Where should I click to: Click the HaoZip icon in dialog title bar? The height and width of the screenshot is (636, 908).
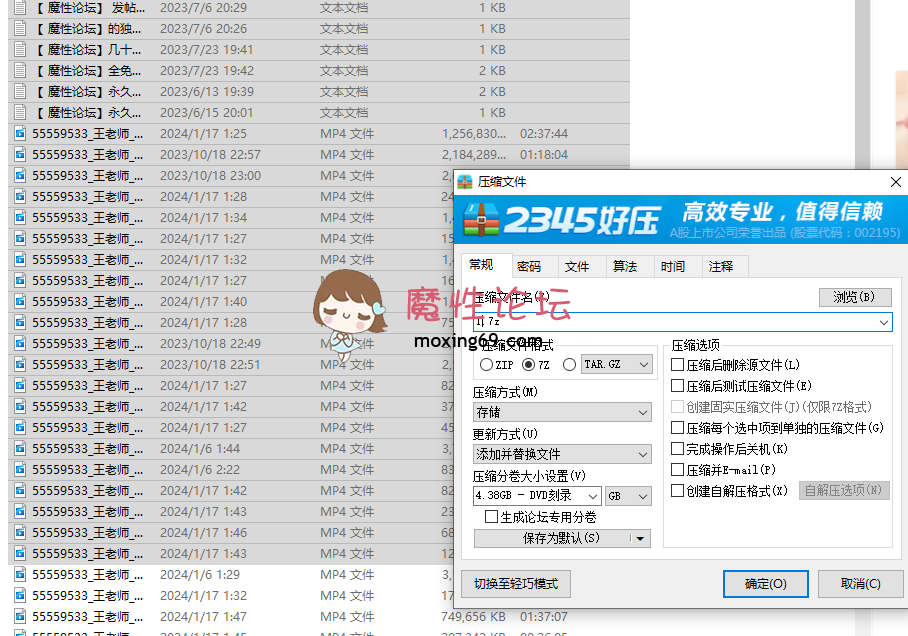463,182
